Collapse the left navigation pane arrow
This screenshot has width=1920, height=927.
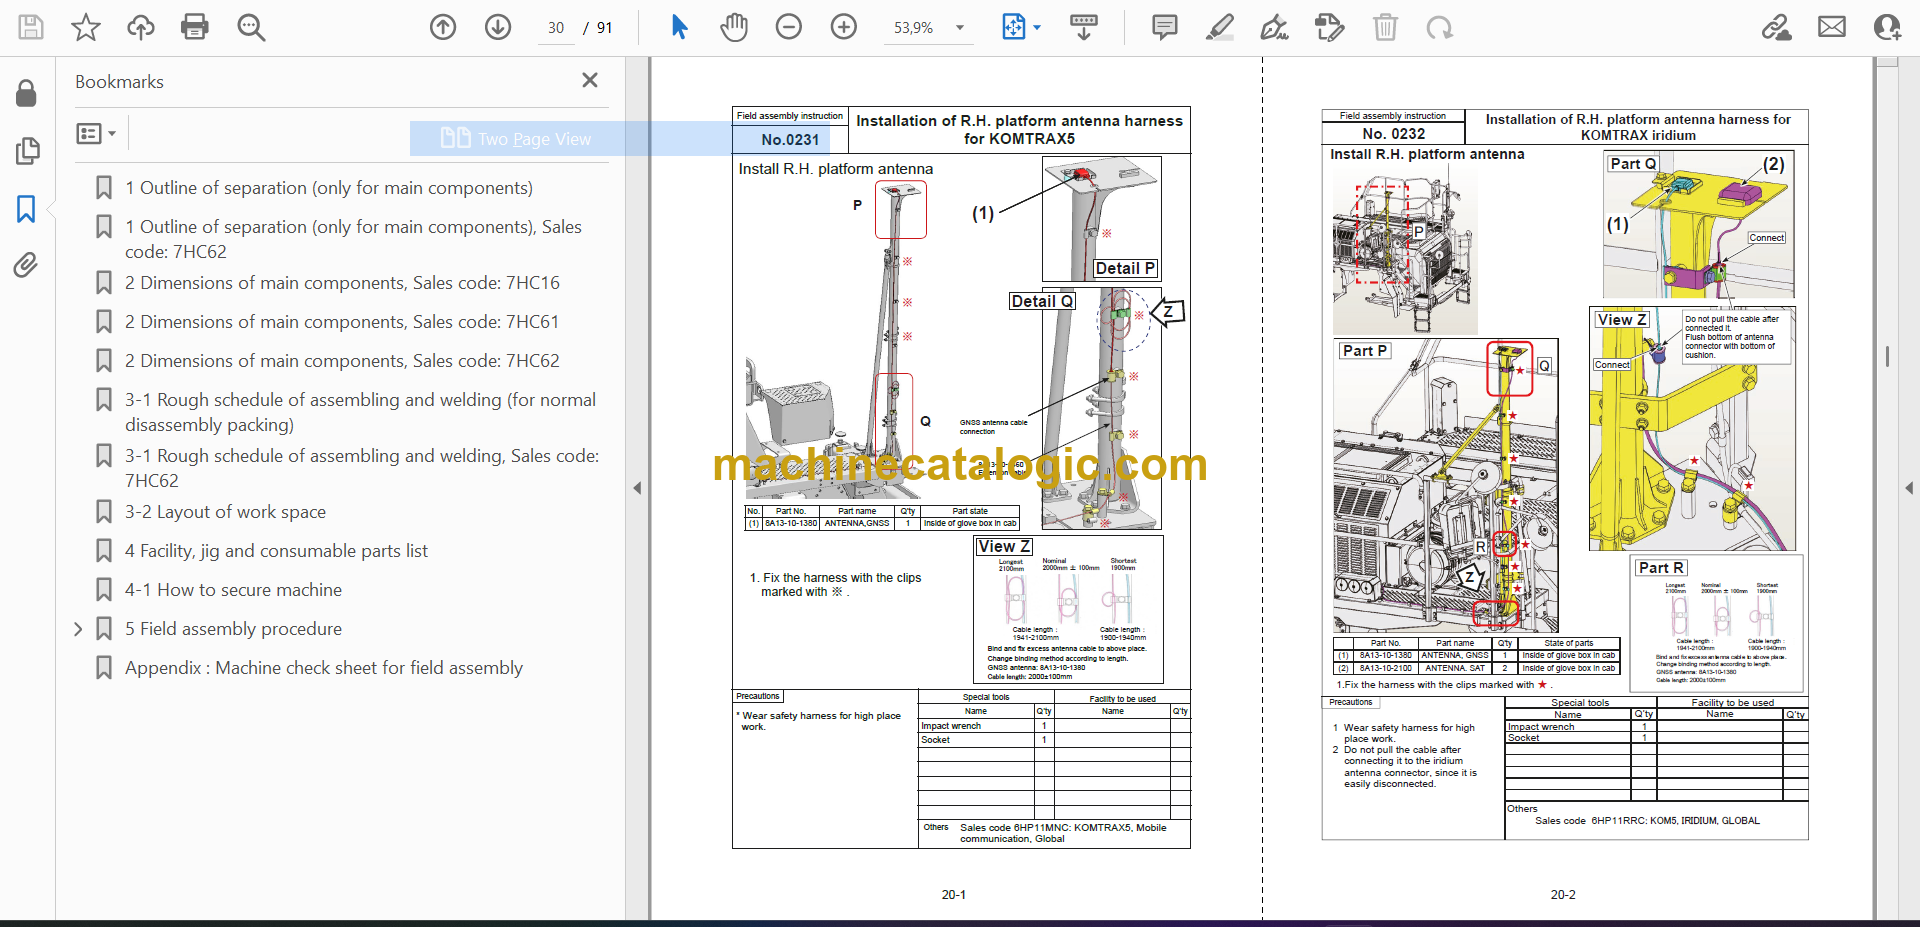click(637, 488)
